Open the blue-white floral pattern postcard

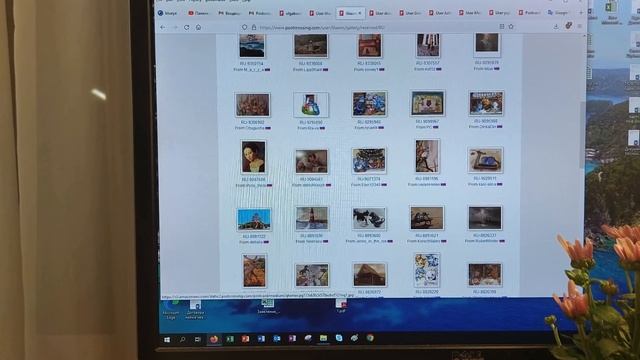(427, 270)
